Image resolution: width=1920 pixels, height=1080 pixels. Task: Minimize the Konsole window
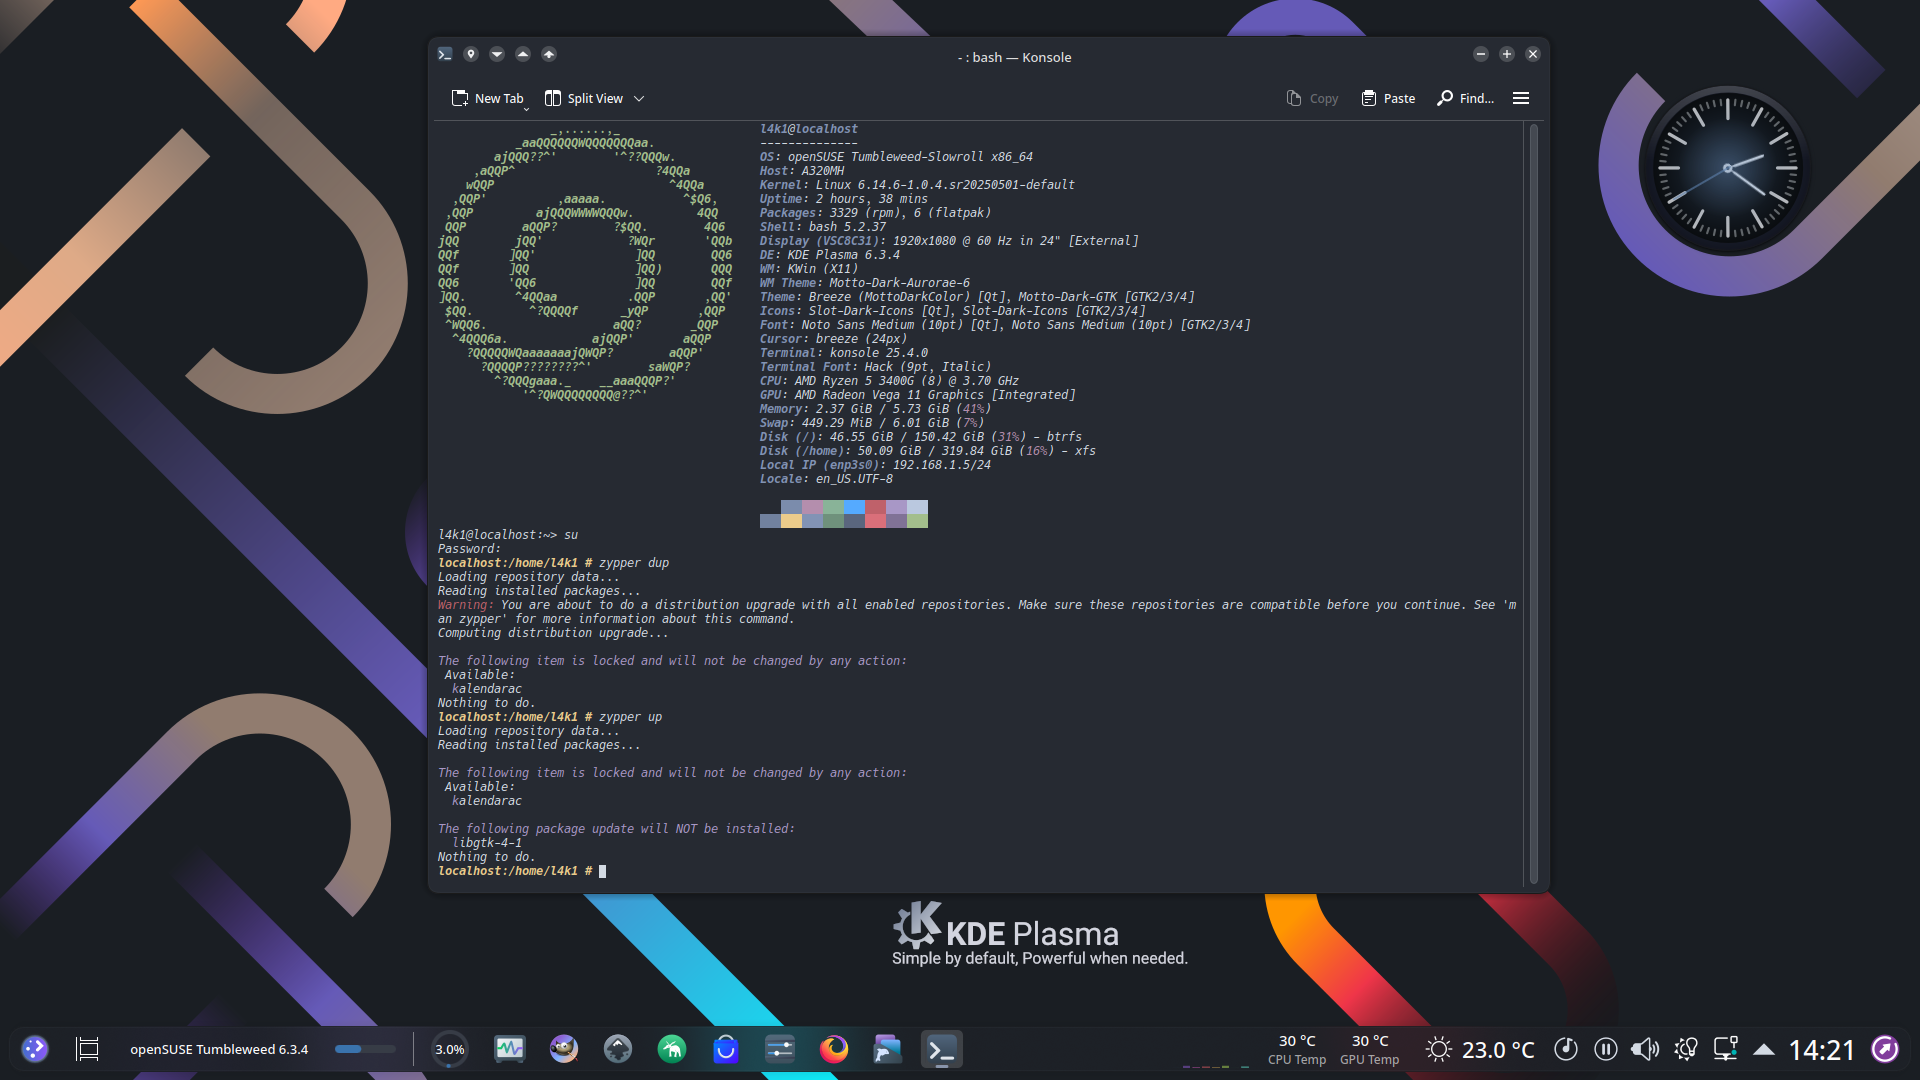click(1481, 54)
